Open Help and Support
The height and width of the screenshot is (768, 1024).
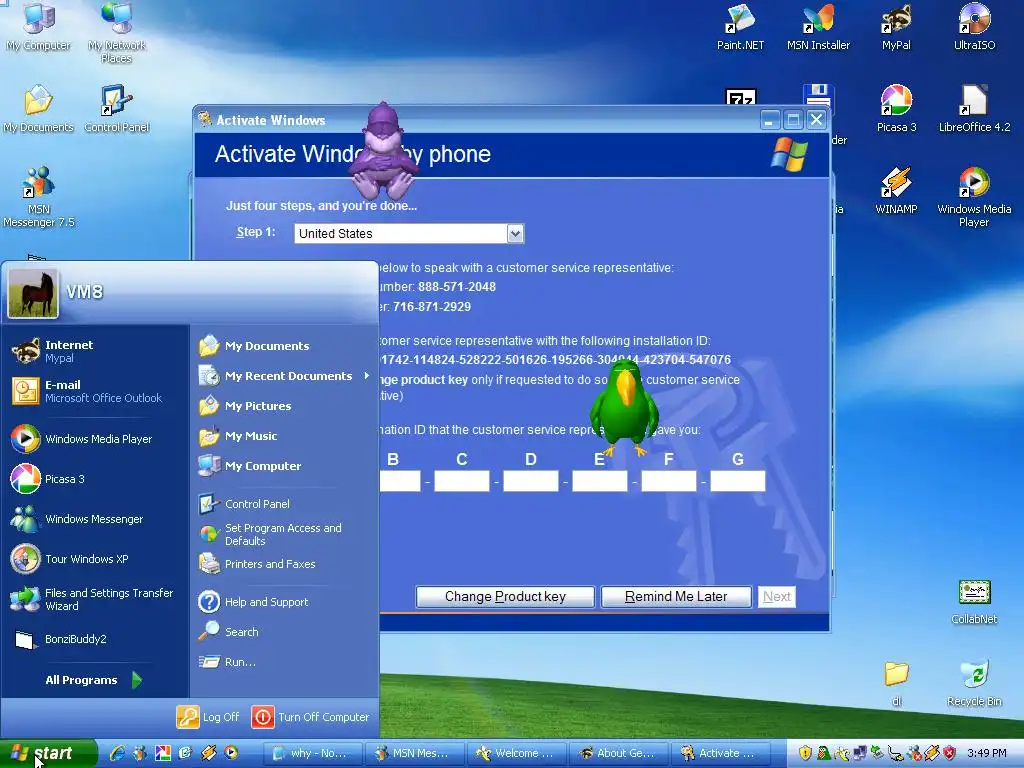(x=285, y=601)
